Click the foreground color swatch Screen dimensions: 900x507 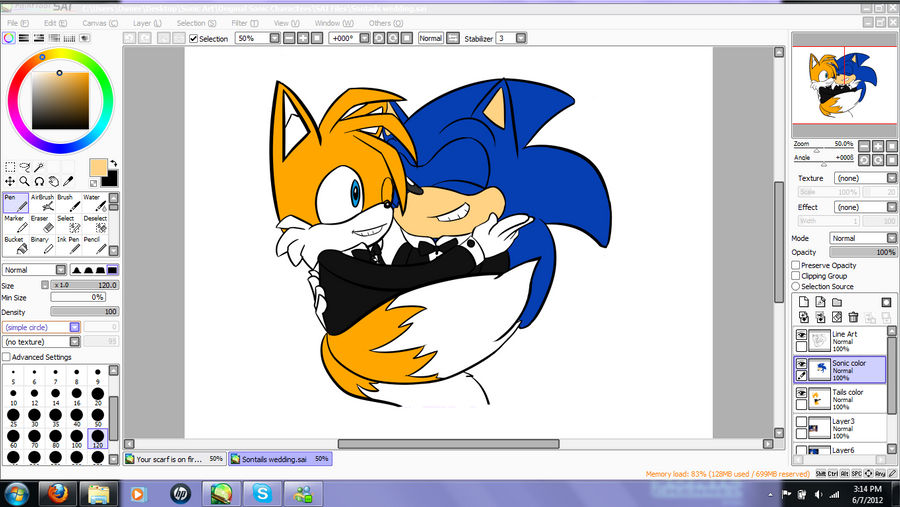pos(98,168)
